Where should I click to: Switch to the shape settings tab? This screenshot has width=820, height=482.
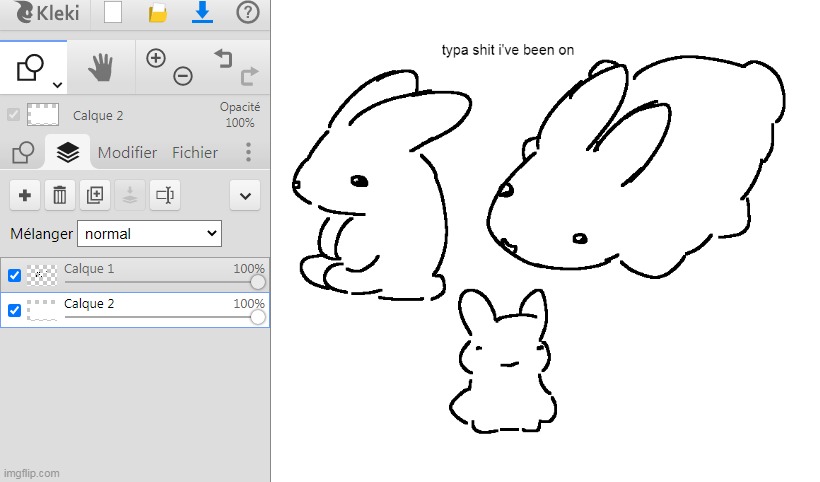point(23,153)
